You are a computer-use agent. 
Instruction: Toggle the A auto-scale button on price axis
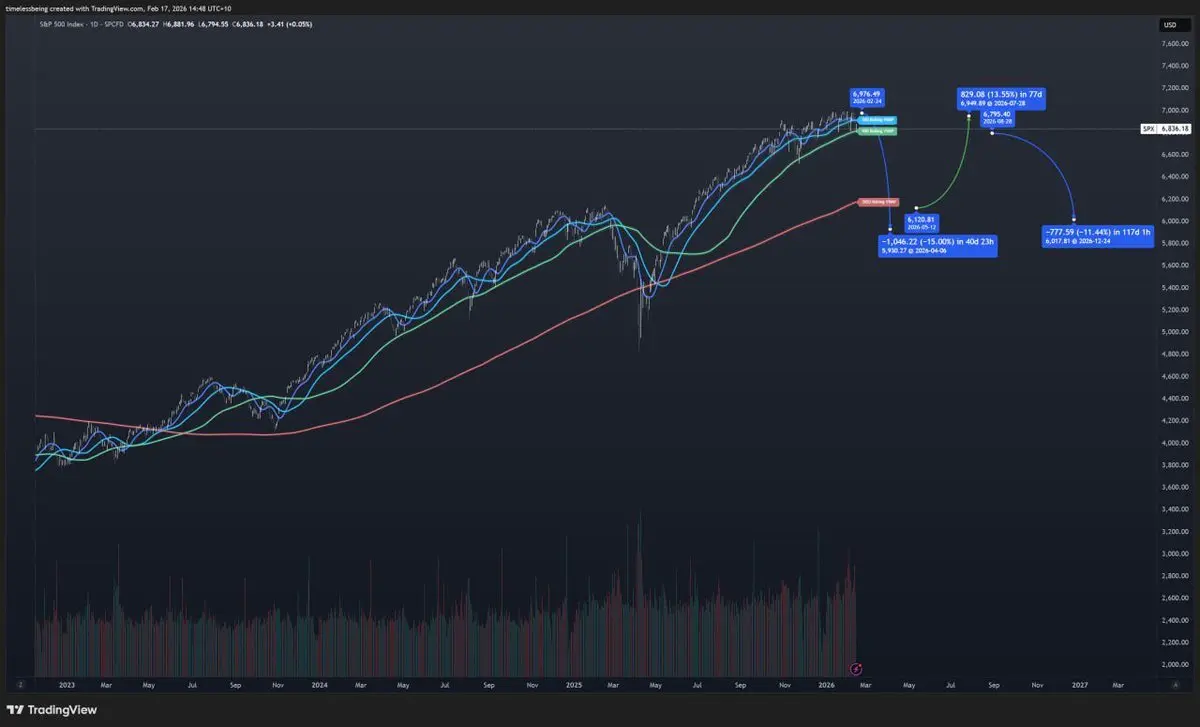tap(1174, 686)
